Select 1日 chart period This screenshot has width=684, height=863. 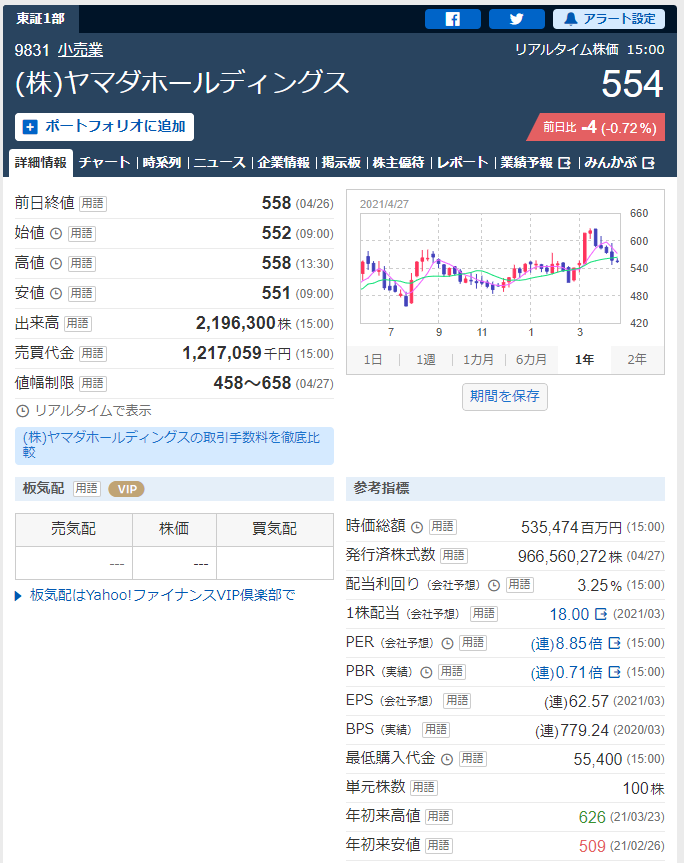click(x=373, y=360)
